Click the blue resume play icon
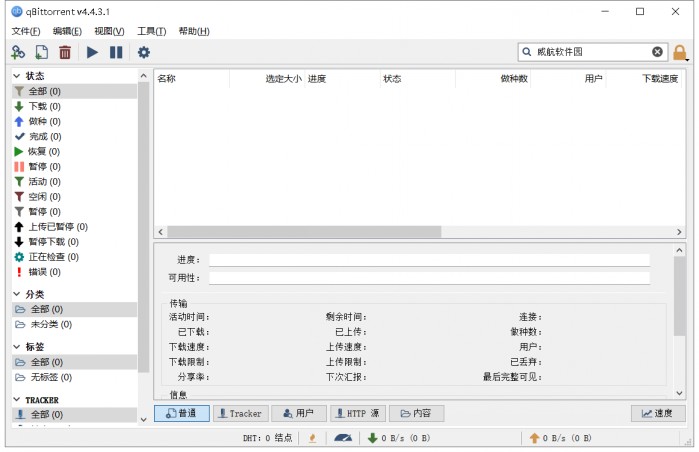Image resolution: width=699 pixels, height=452 pixels. coord(92,52)
